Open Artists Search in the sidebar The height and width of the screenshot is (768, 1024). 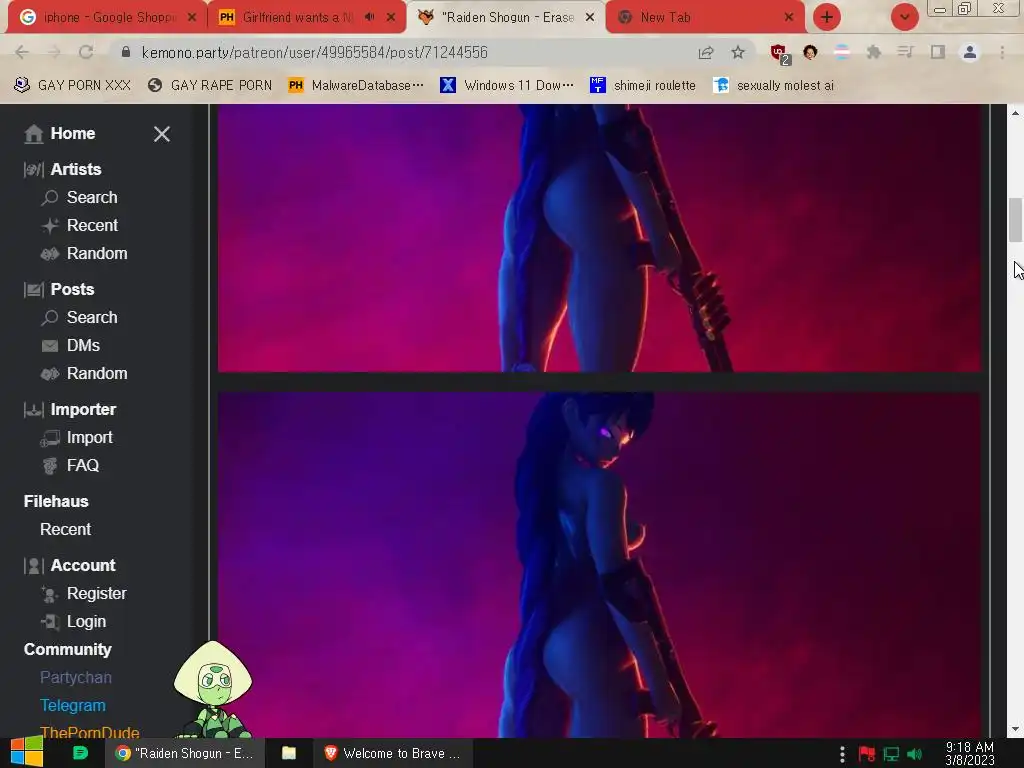pyautogui.click(x=92, y=197)
